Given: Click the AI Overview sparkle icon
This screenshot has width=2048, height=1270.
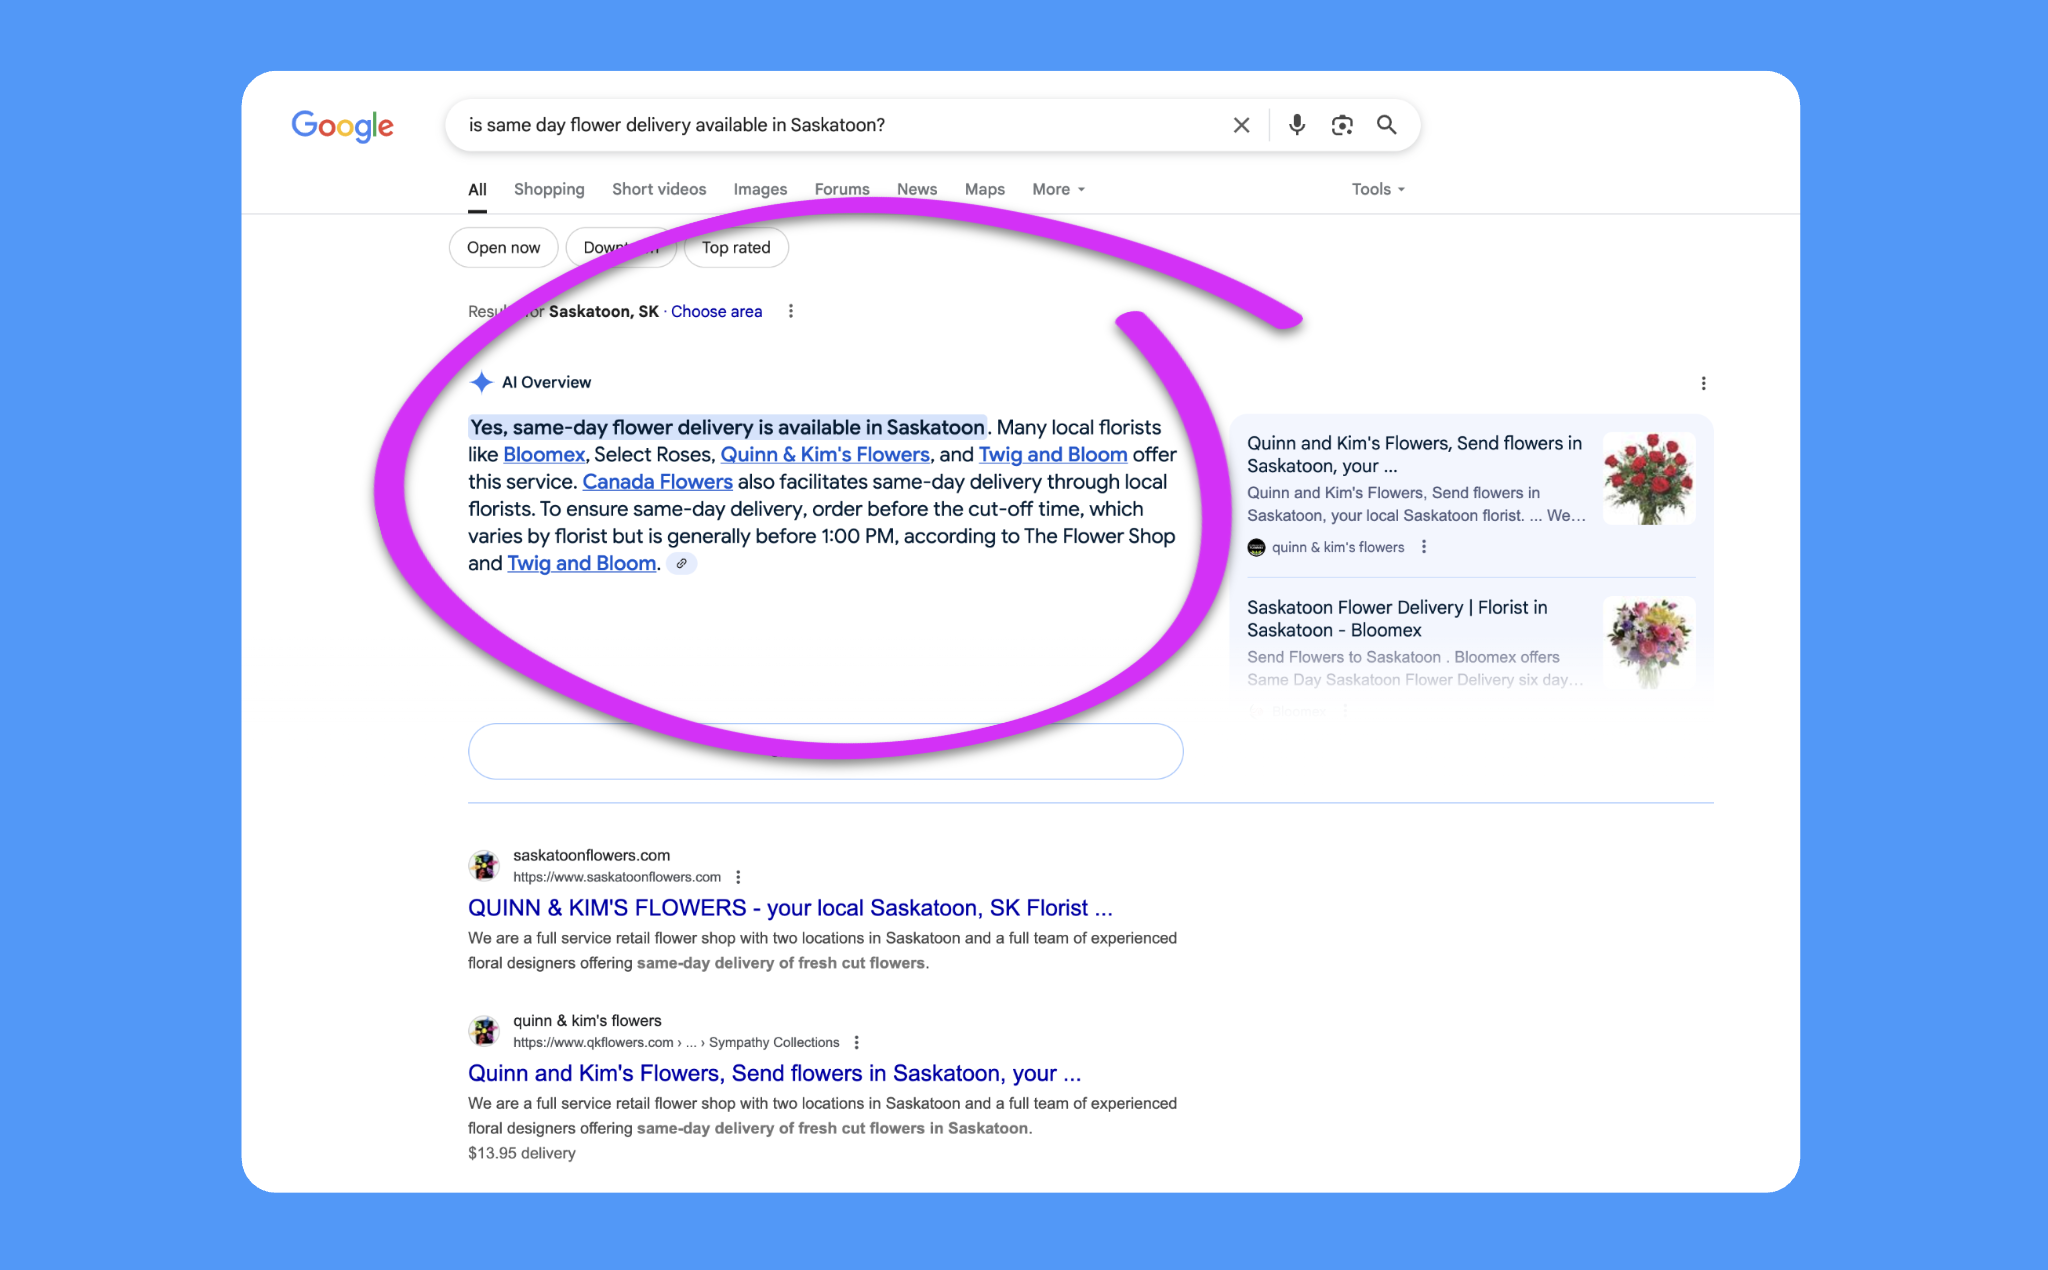Looking at the screenshot, I should (481, 382).
